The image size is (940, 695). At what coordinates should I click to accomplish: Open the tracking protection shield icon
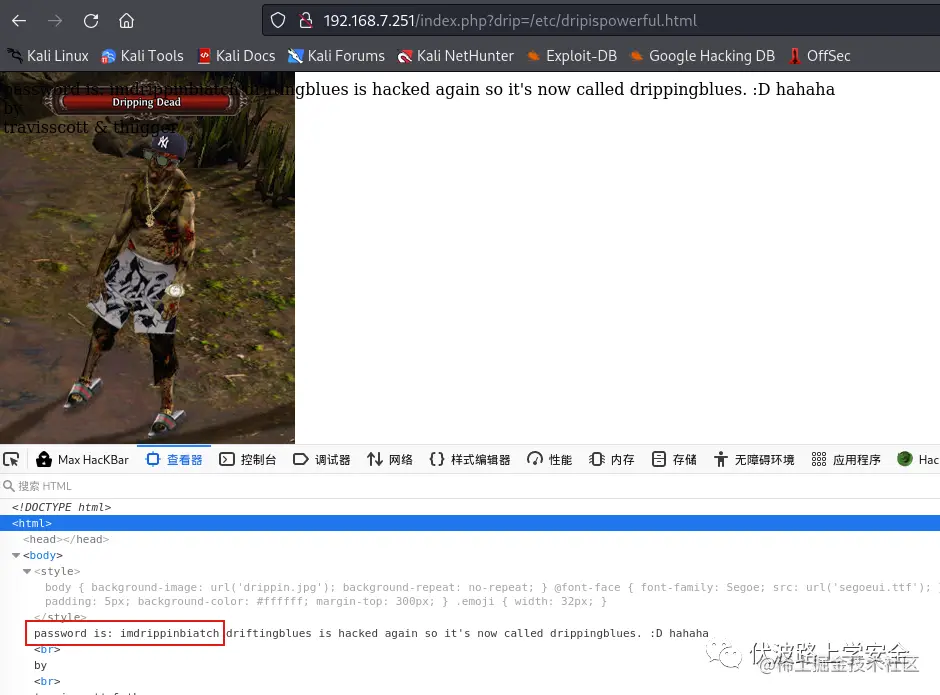(278, 21)
